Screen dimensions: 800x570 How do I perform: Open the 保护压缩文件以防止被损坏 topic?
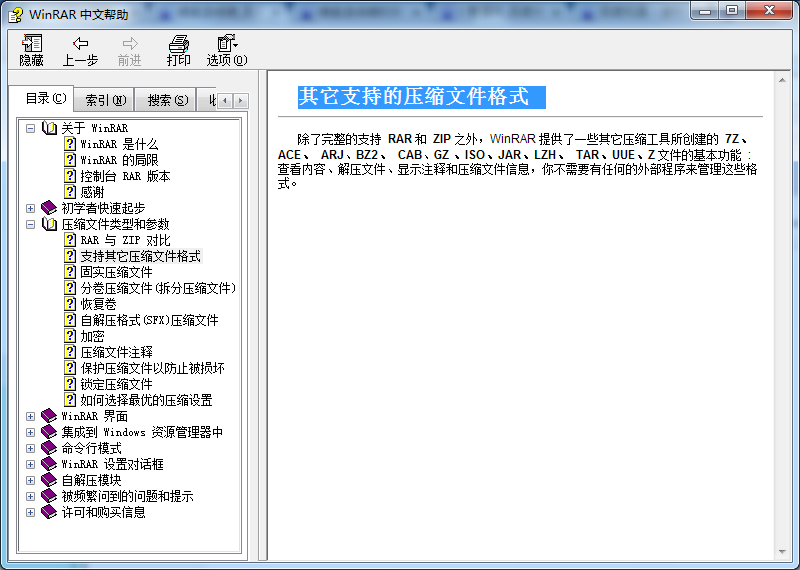[x=152, y=368]
